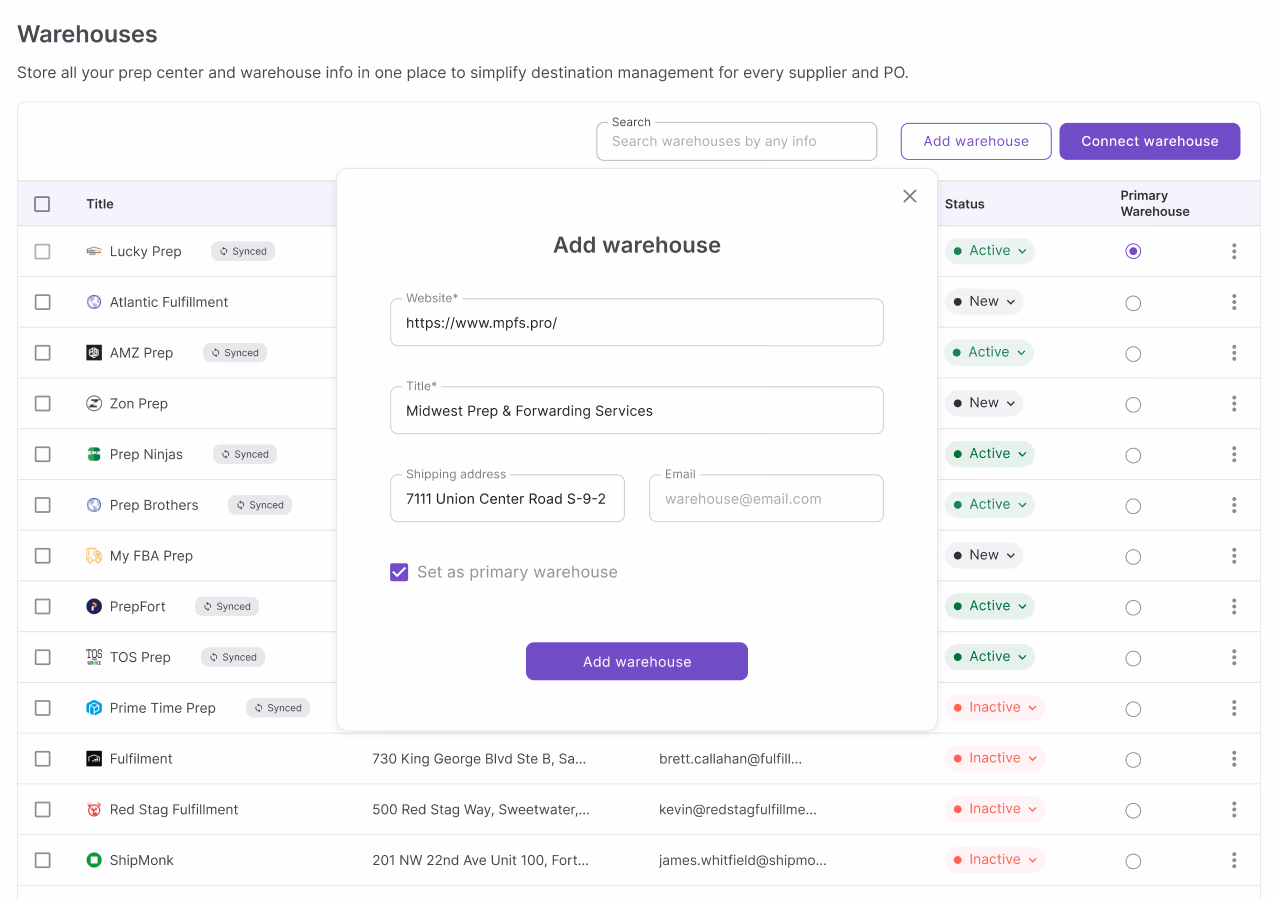The height and width of the screenshot is (900, 1274).
Task: Click the Prime Time Prep cube icon
Action: (x=94, y=708)
